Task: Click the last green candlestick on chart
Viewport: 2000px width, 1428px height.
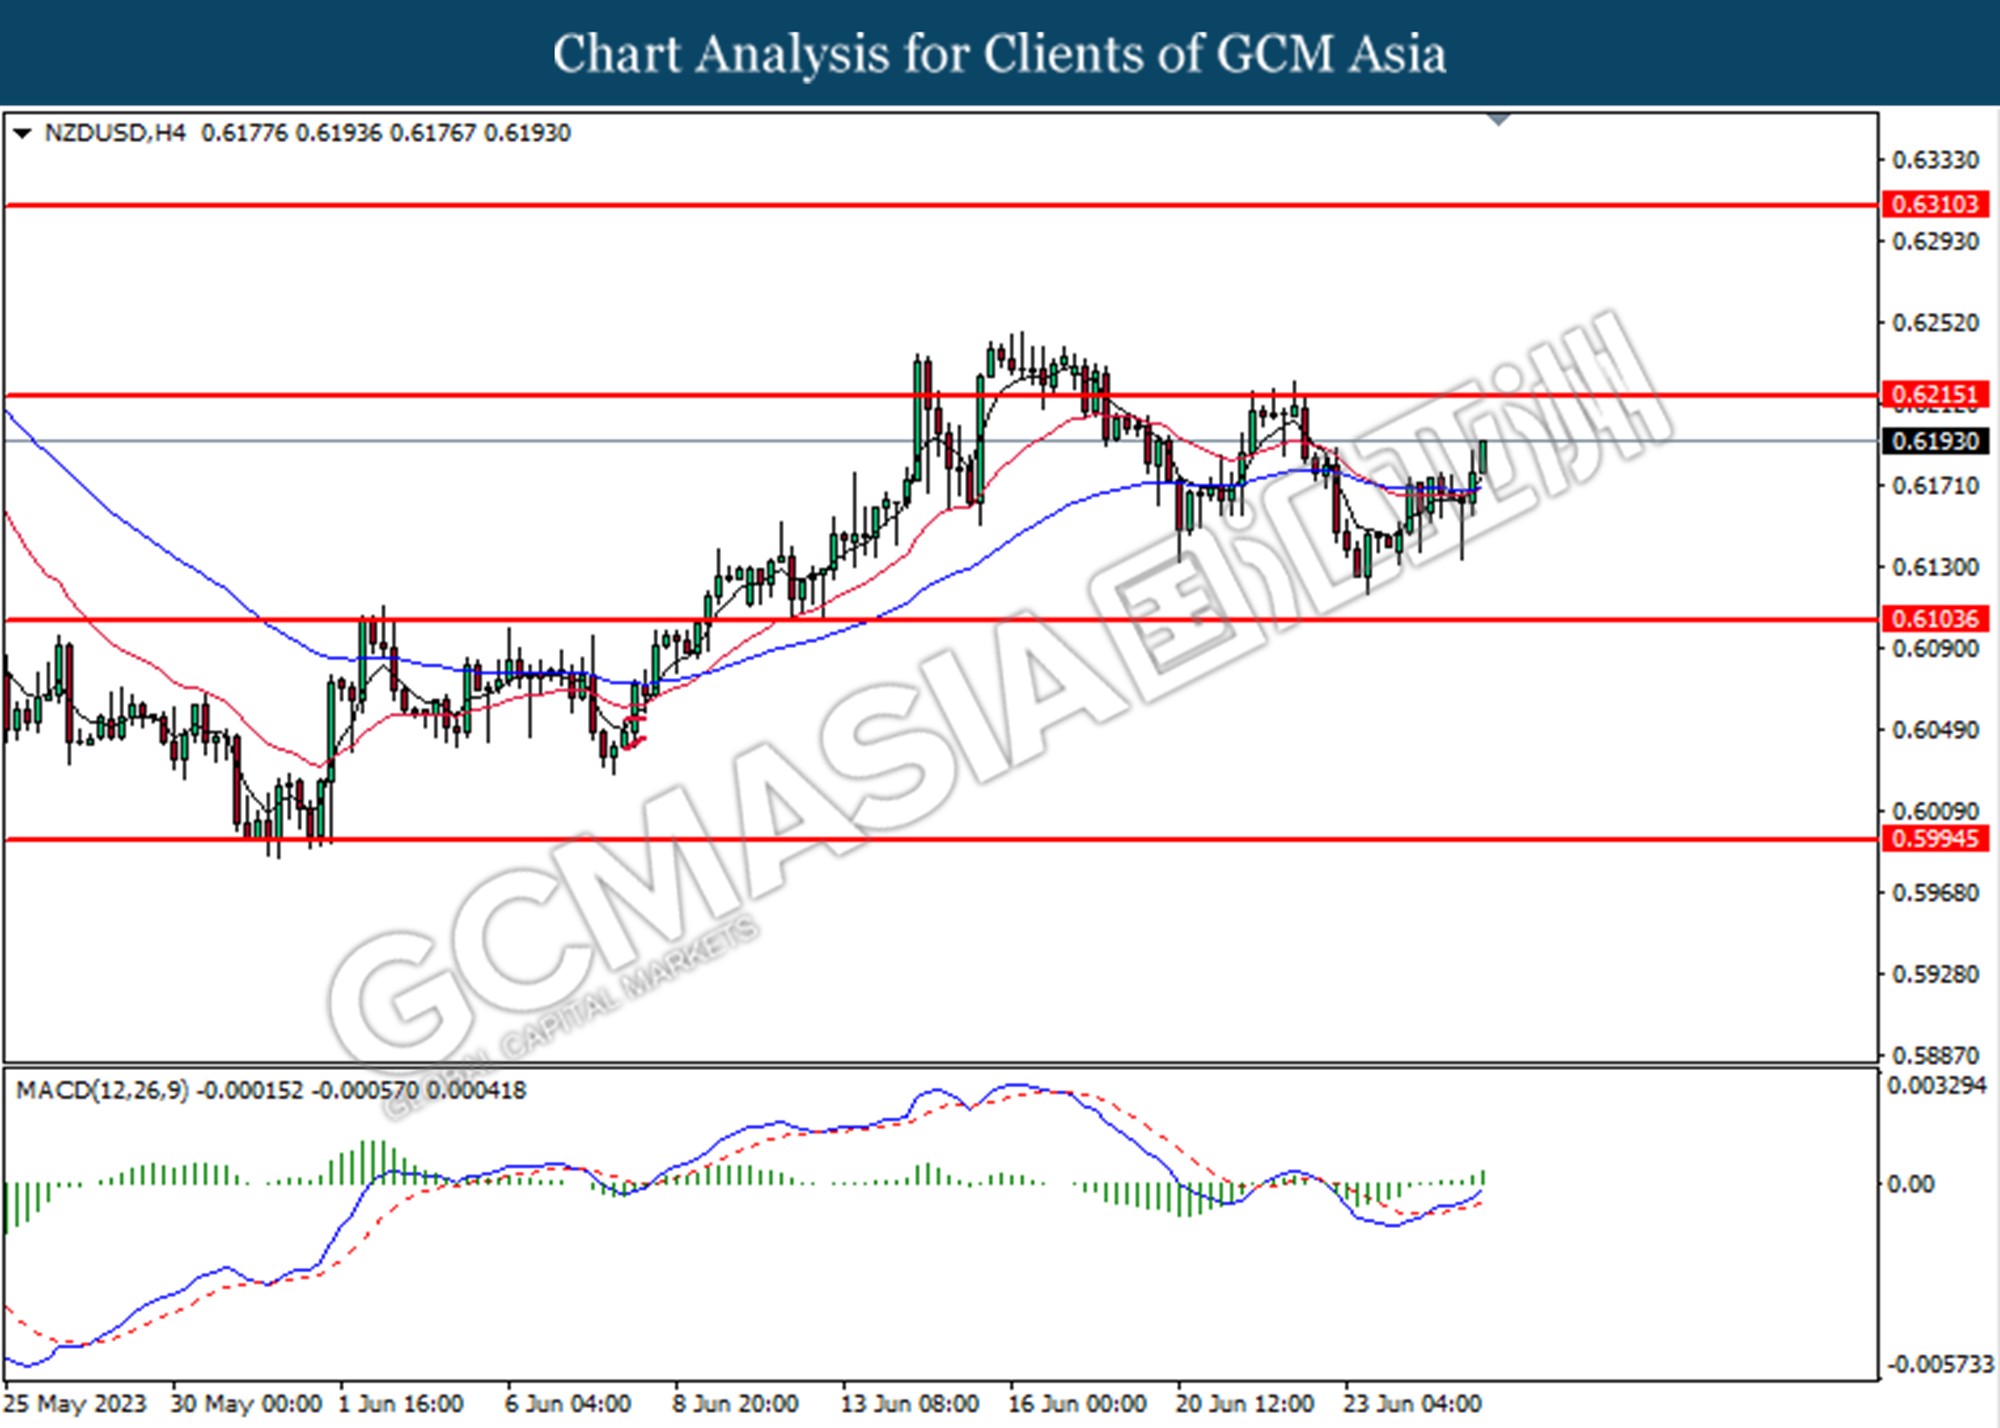Action: click(1482, 457)
